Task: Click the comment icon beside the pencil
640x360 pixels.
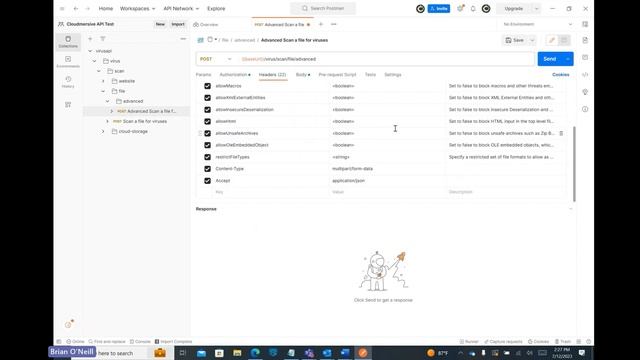Action: [x=564, y=40]
